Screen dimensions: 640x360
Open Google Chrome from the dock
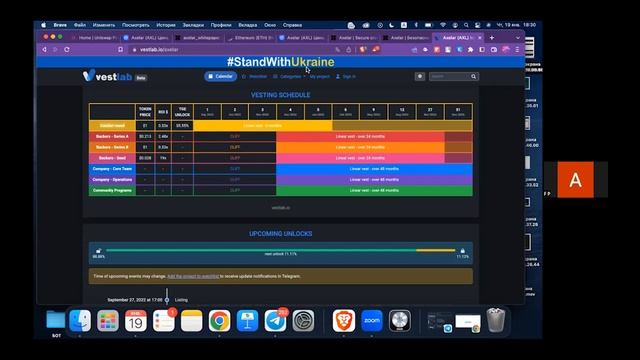(219, 320)
